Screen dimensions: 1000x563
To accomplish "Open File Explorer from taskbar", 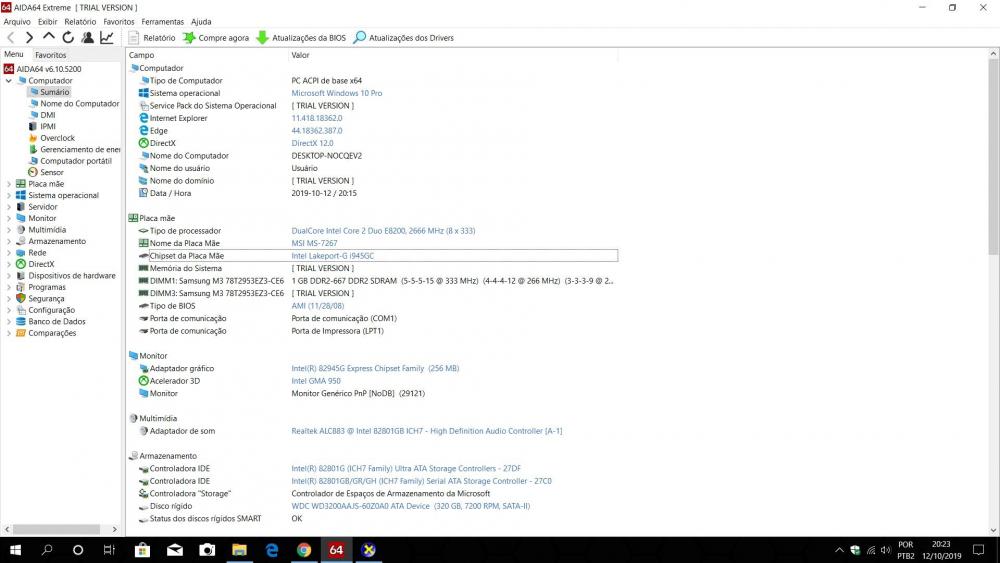I will pyautogui.click(x=239, y=550).
